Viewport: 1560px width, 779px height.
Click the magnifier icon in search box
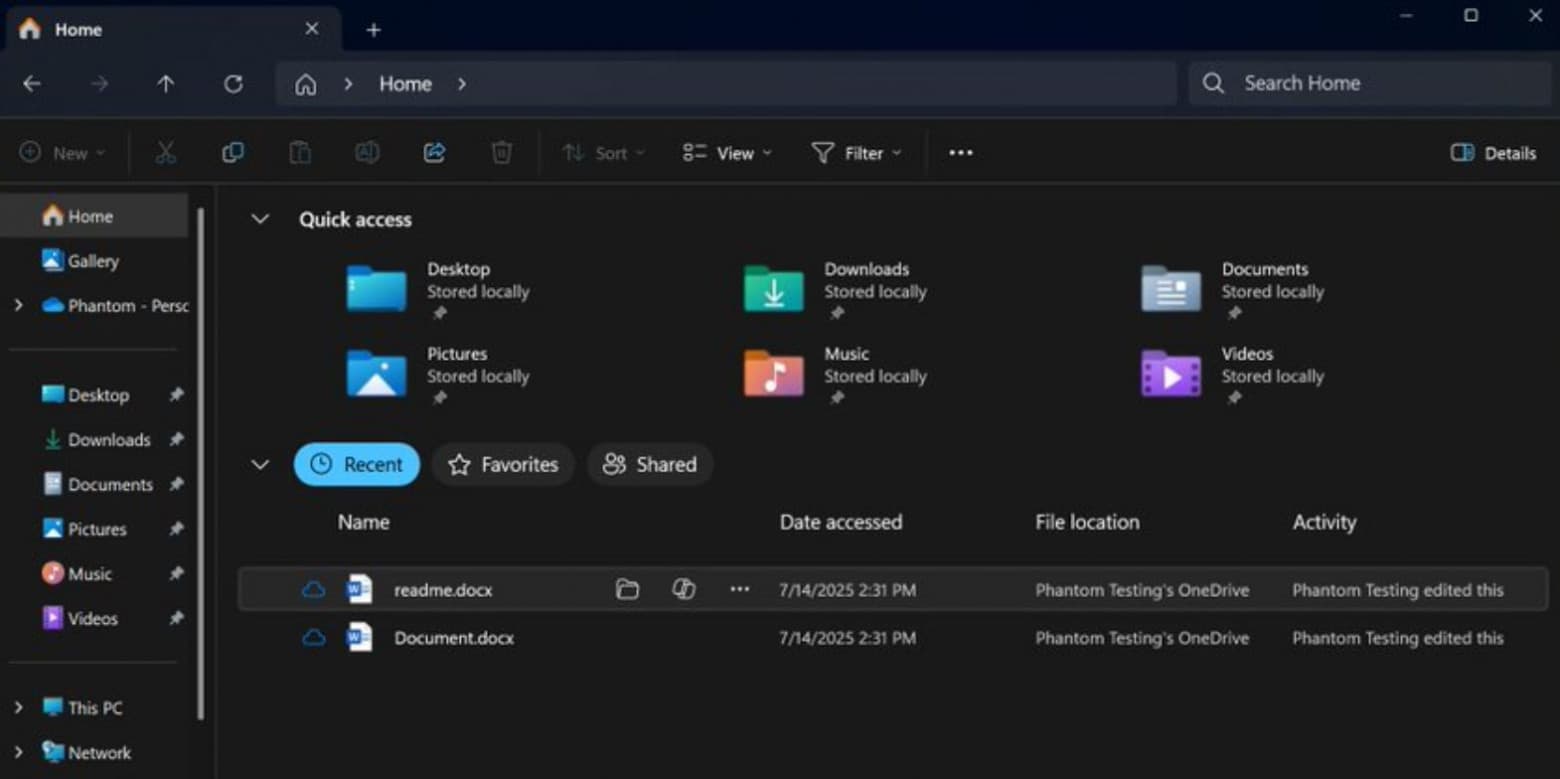coord(1213,83)
